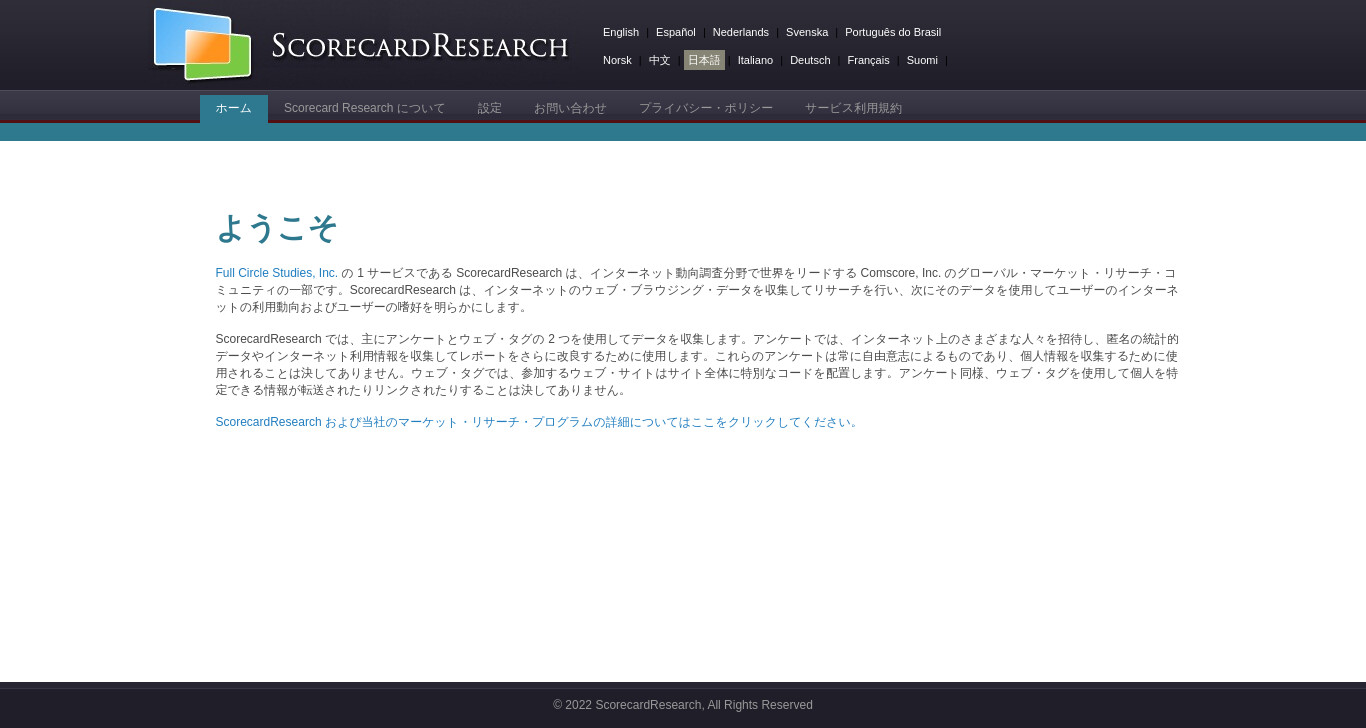Click the © 2022 ScorecardResearch footer text

click(x=683, y=705)
